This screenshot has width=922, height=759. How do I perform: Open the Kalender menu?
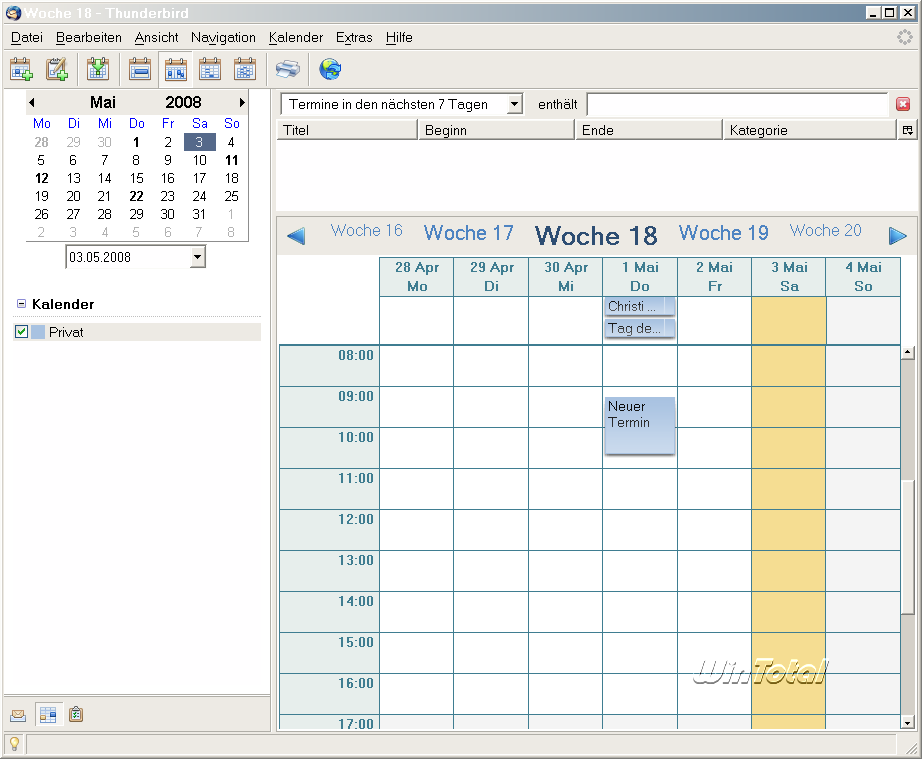296,37
